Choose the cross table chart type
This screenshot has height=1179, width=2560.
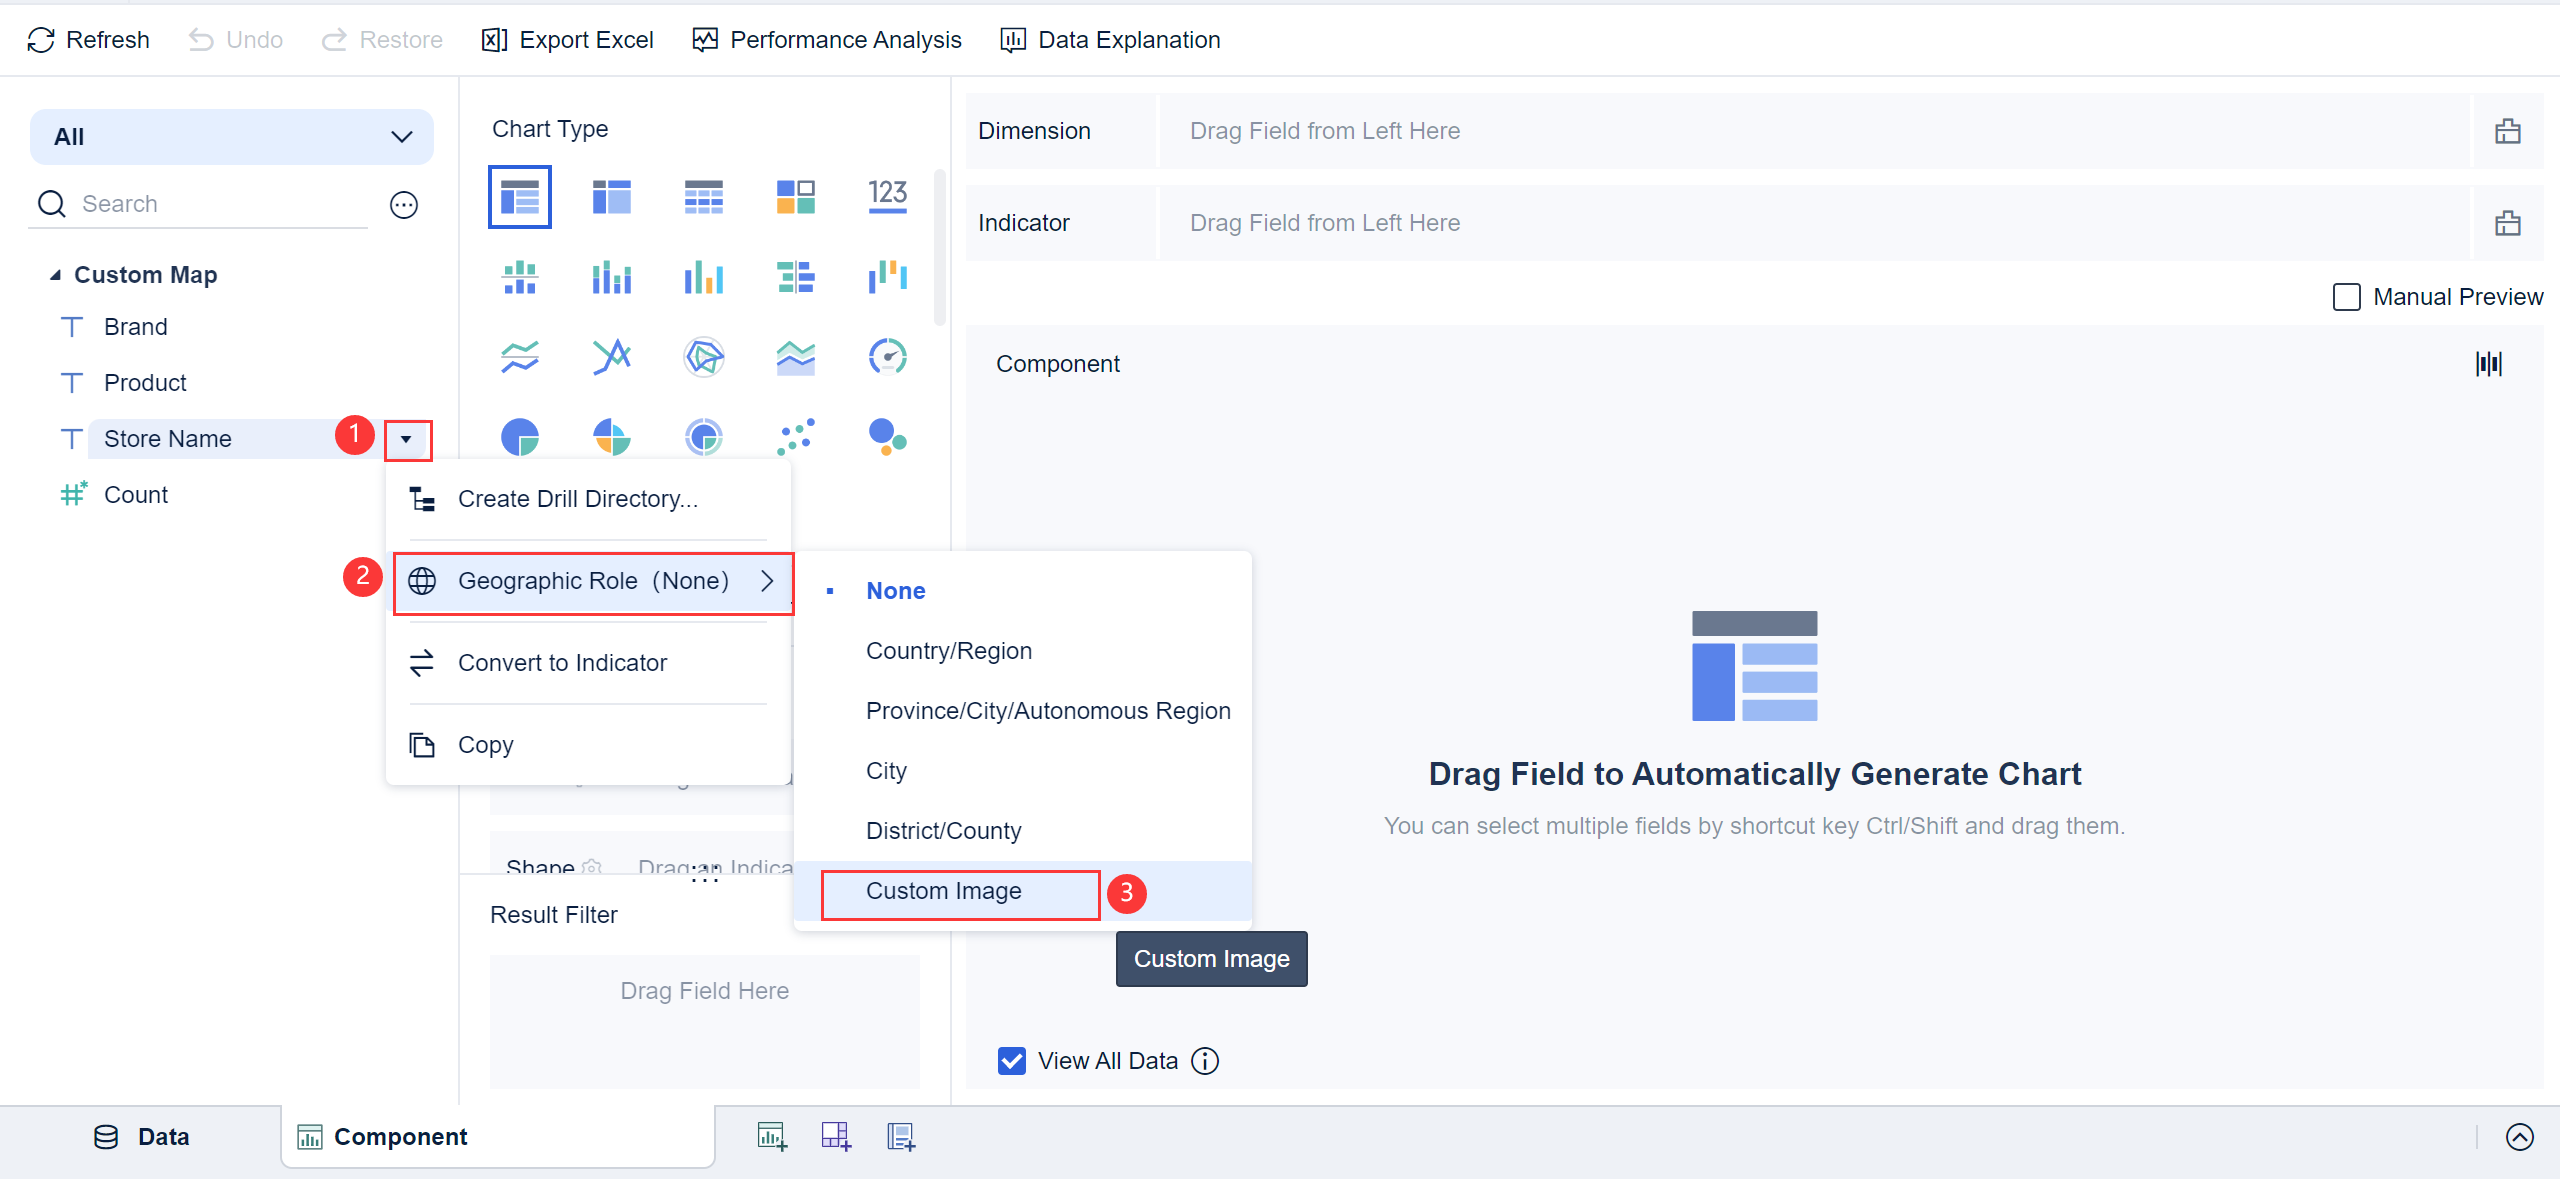coord(612,197)
